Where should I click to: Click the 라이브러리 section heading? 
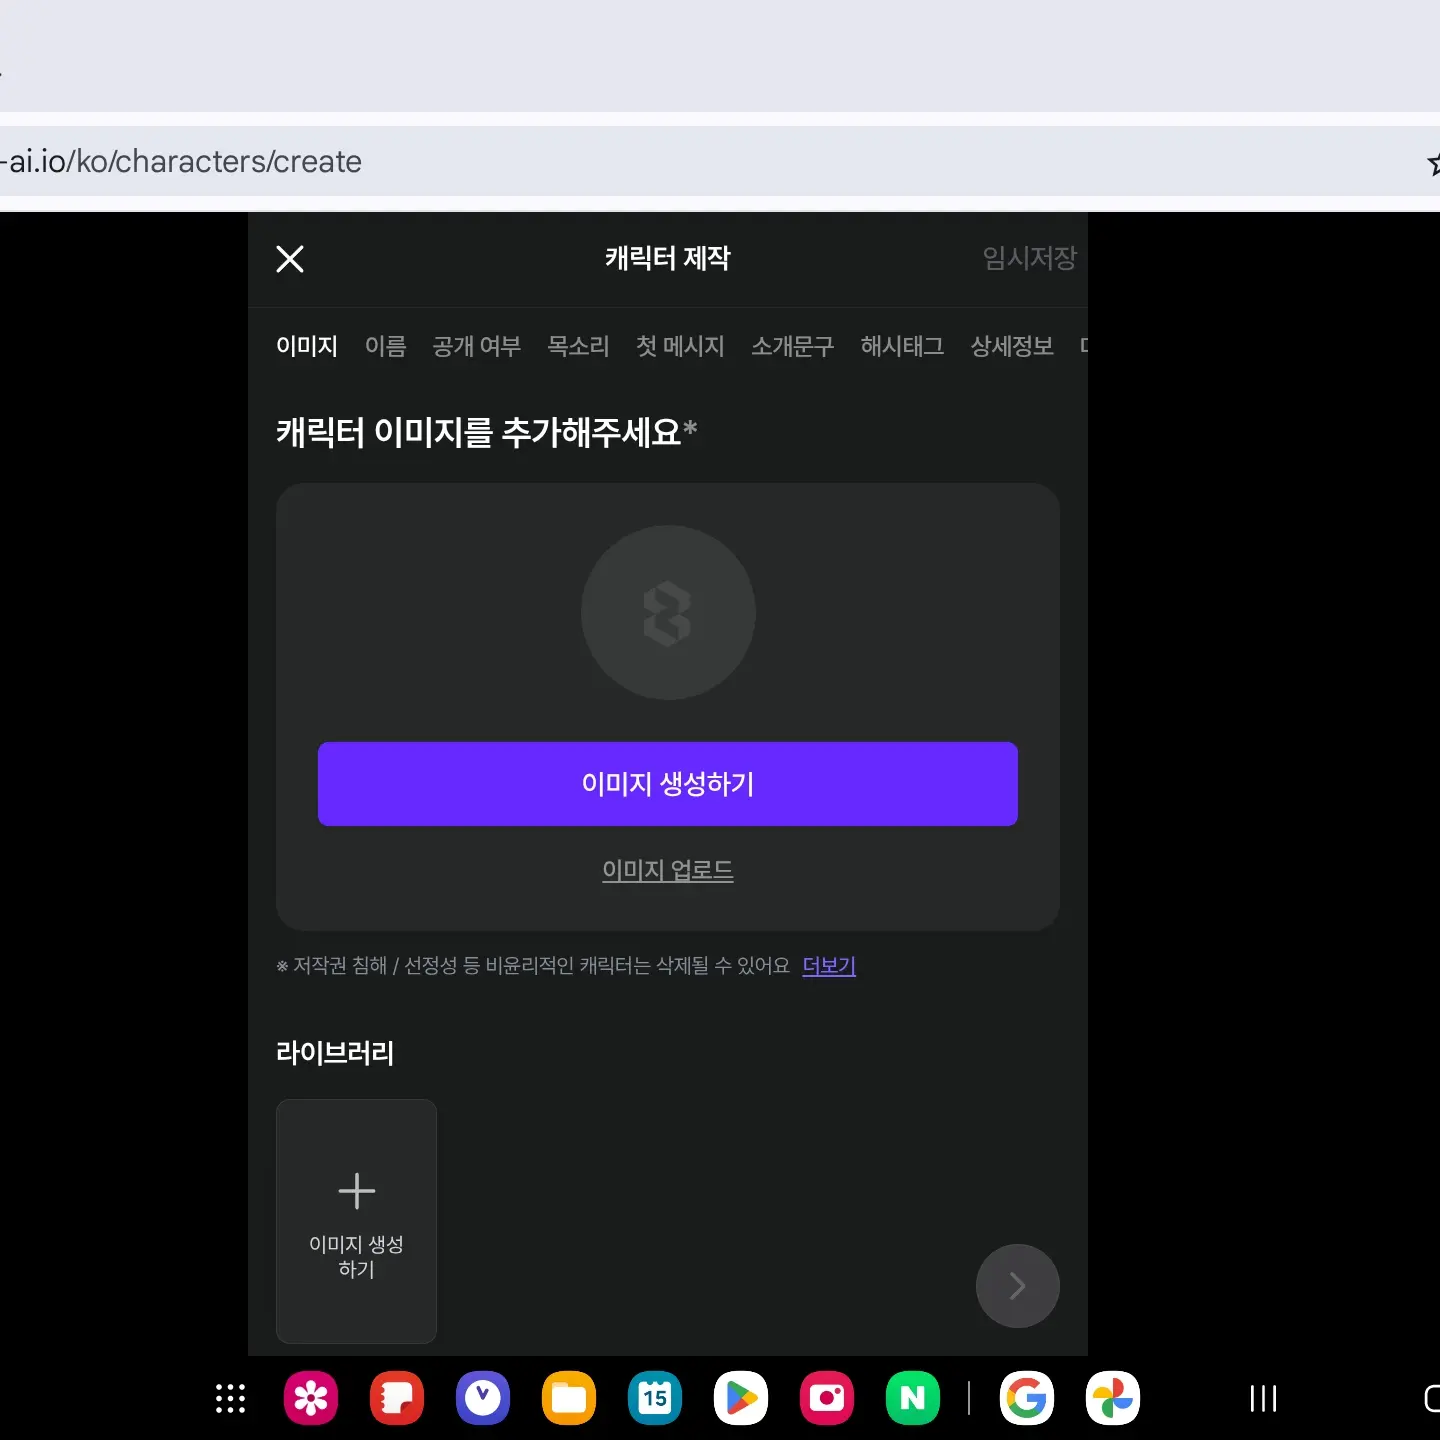point(335,1052)
